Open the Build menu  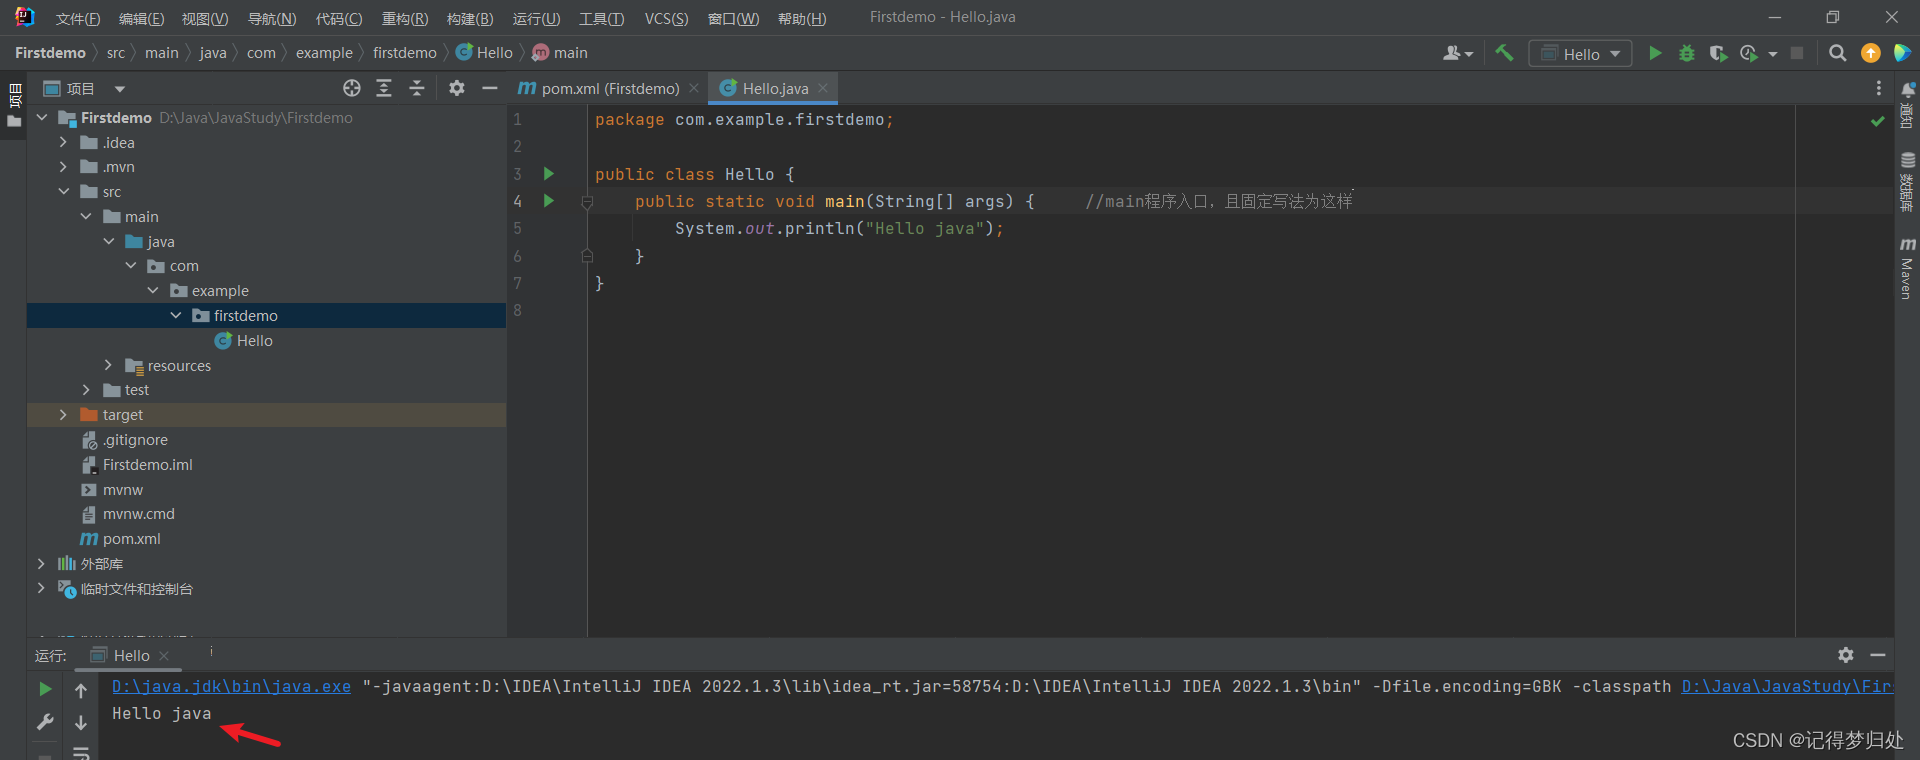click(x=470, y=19)
